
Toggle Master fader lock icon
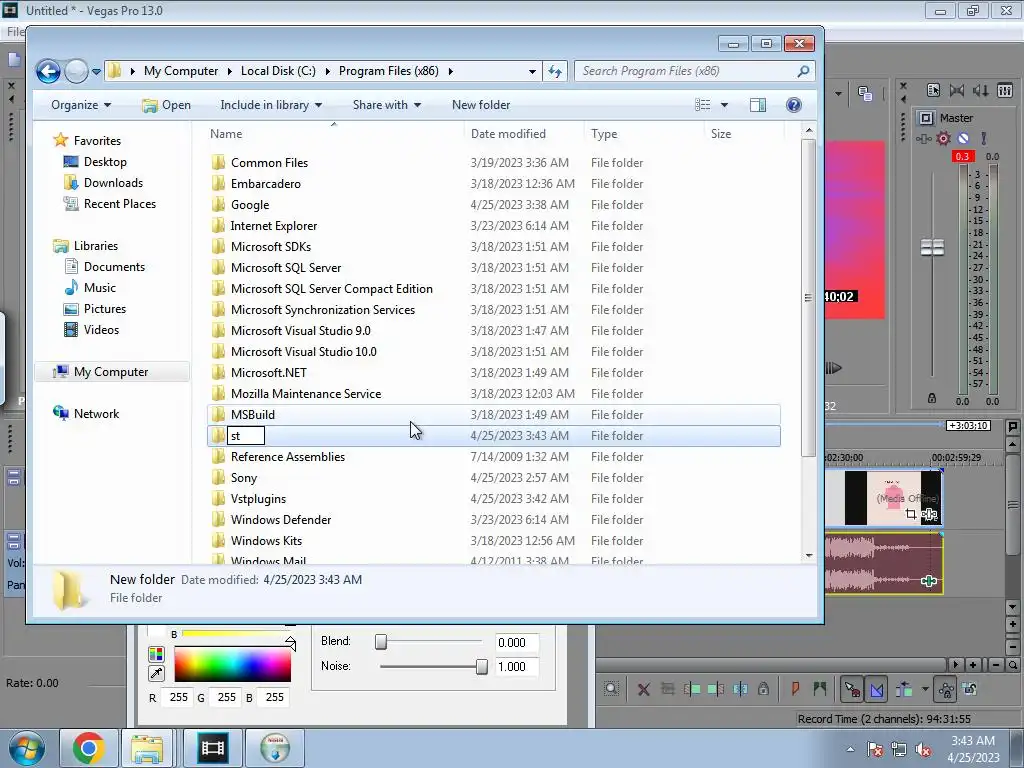932,398
